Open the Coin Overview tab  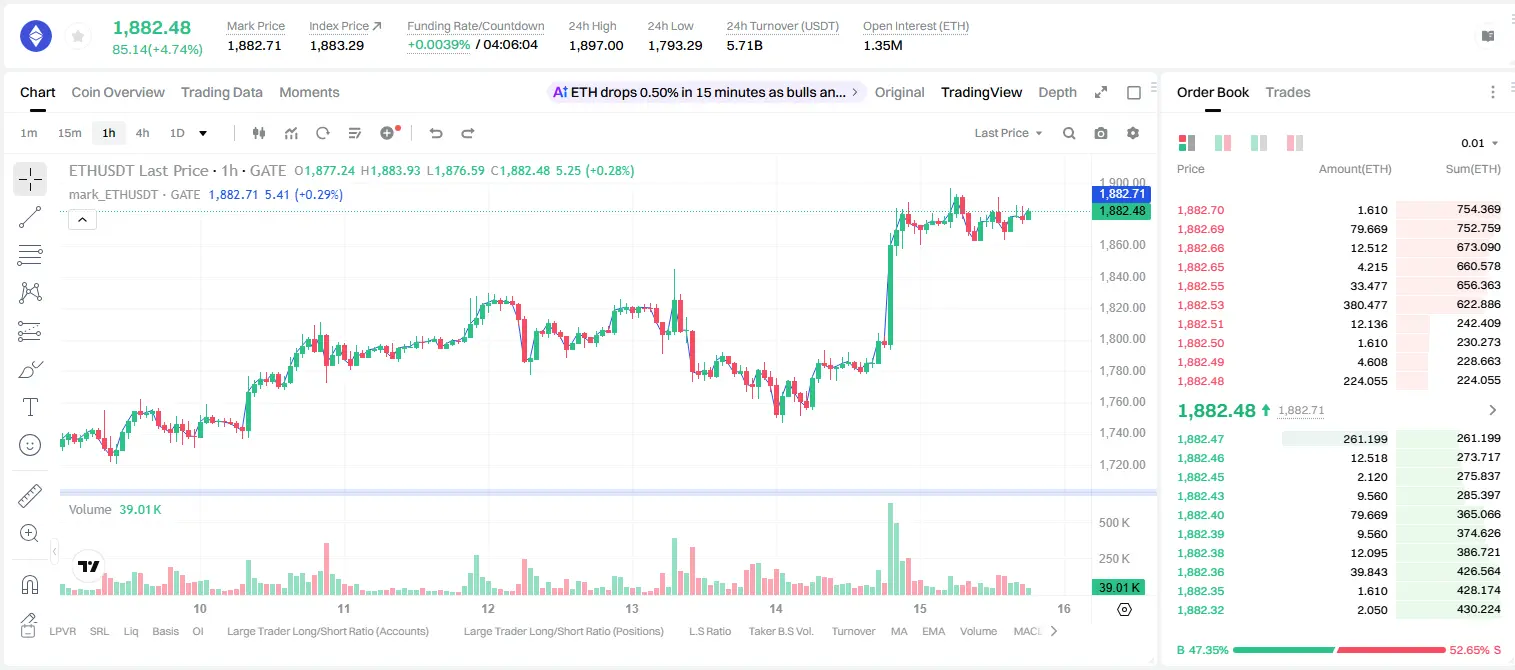(118, 92)
